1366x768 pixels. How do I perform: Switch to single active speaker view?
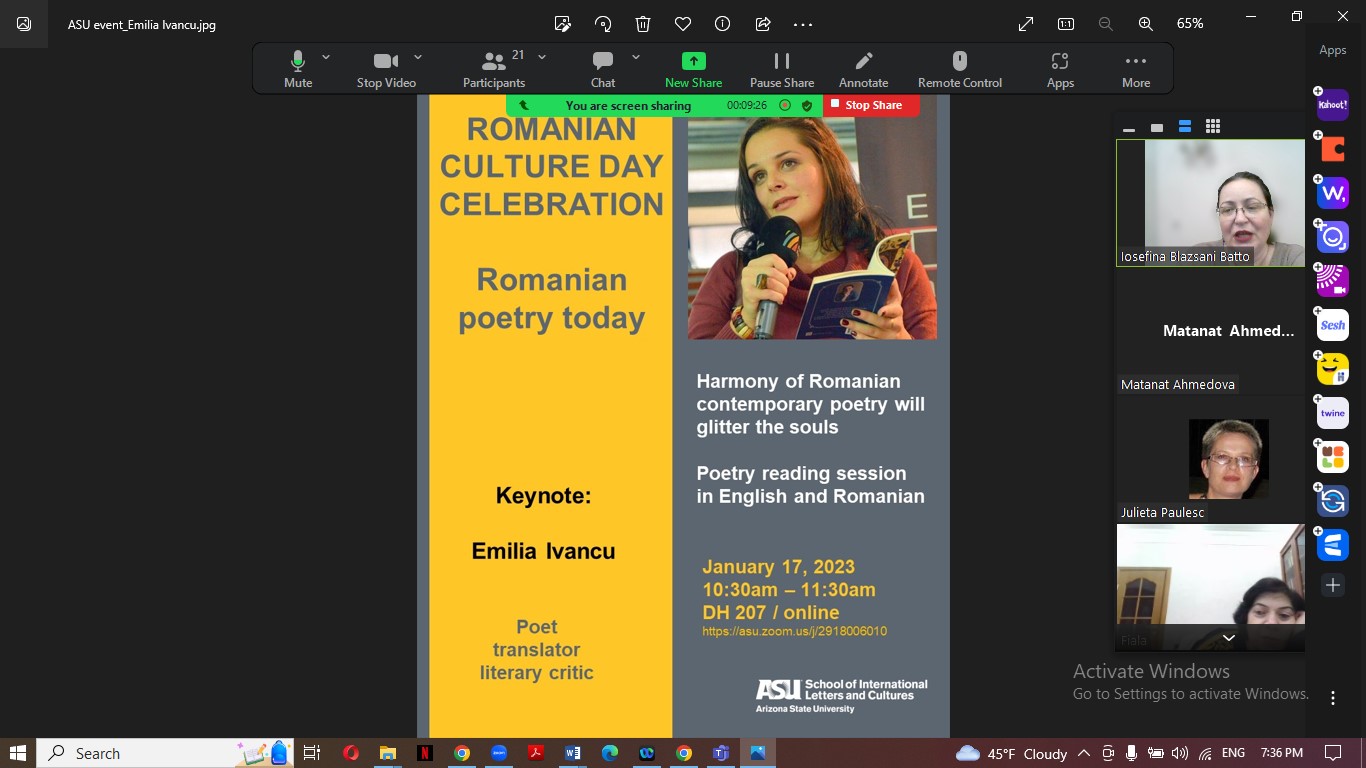point(1157,127)
